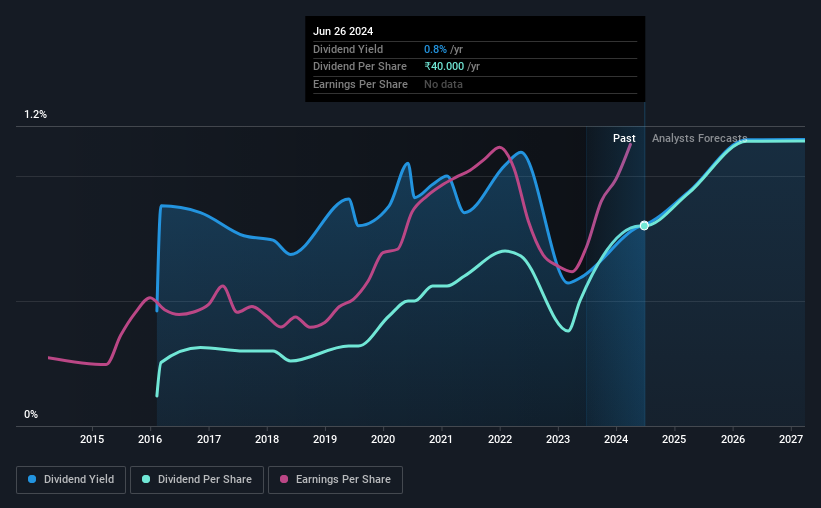Toggle the Earnings Per Share legend button
This screenshot has width=821, height=508.
tap(335, 480)
